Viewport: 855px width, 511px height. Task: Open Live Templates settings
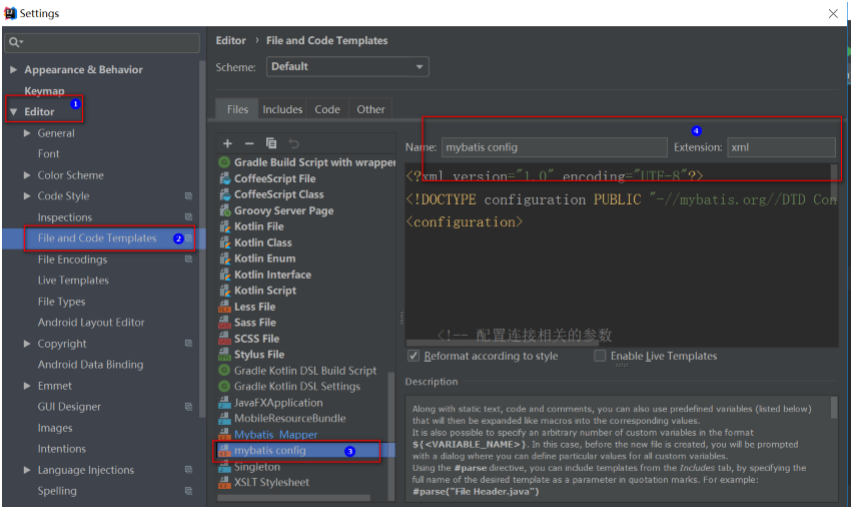[73, 281]
